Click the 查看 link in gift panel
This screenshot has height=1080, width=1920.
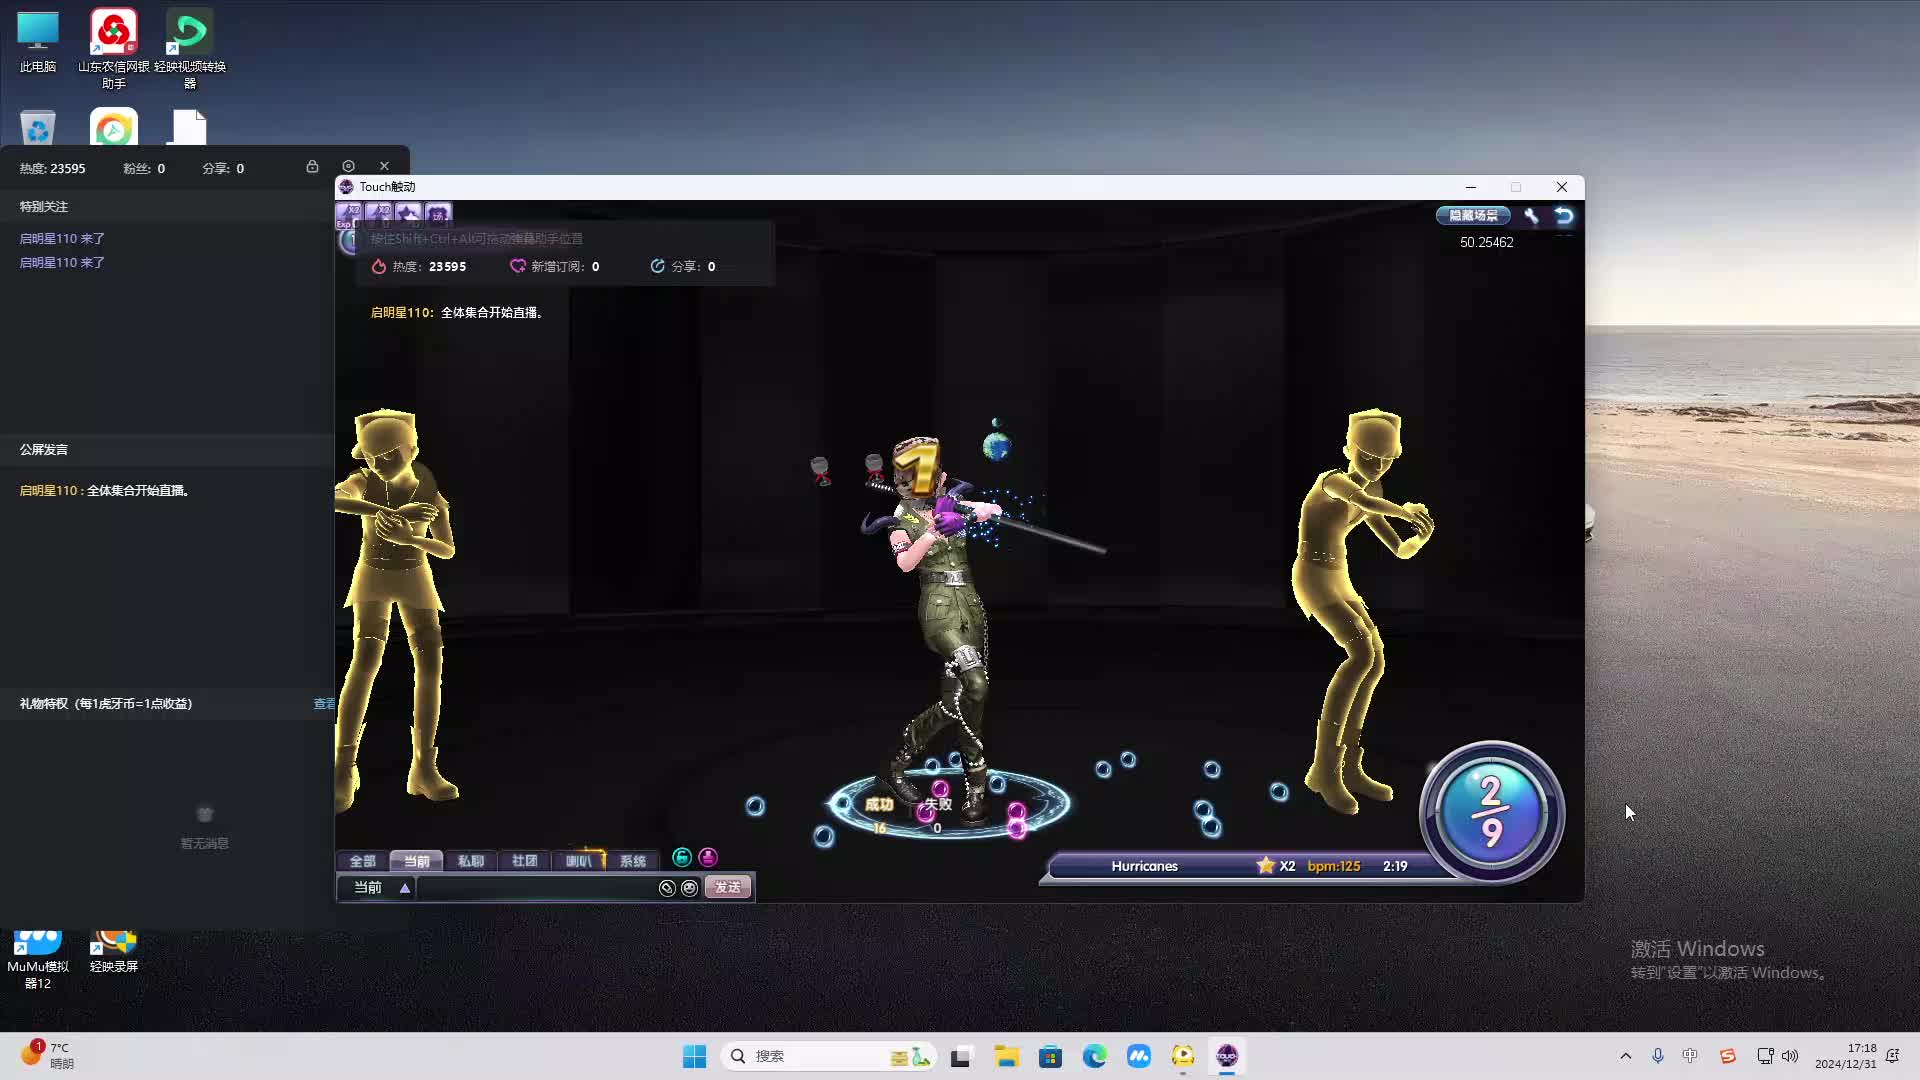[x=324, y=704]
